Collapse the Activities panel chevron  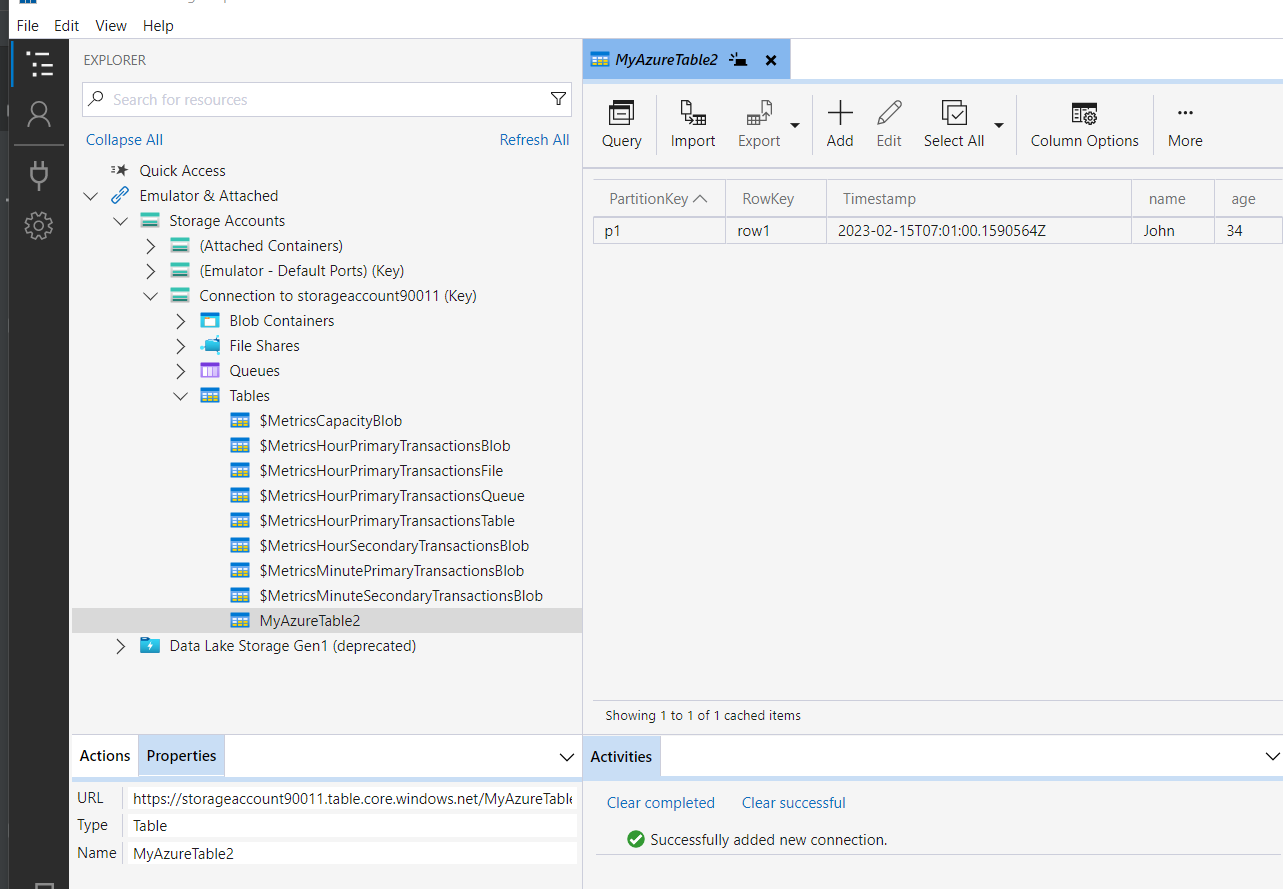(1272, 757)
